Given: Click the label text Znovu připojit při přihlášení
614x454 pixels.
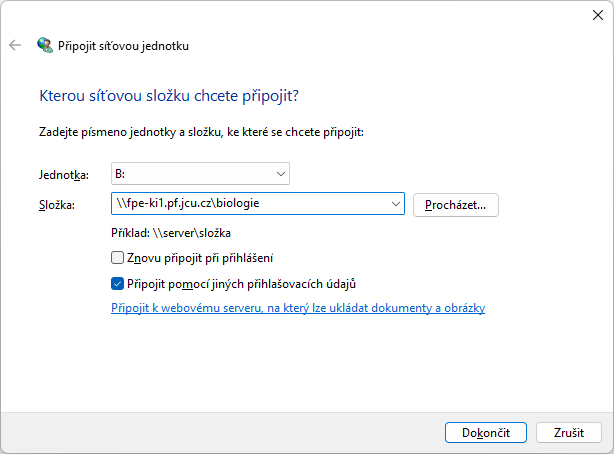Looking at the screenshot, I should (200, 258).
